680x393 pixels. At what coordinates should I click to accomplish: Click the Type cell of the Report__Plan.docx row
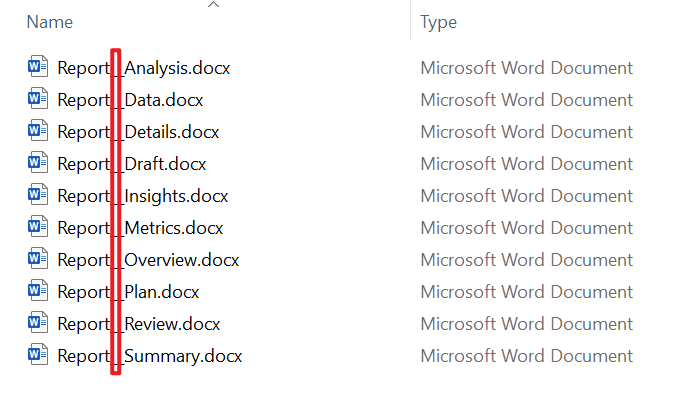pyautogui.click(x=527, y=292)
